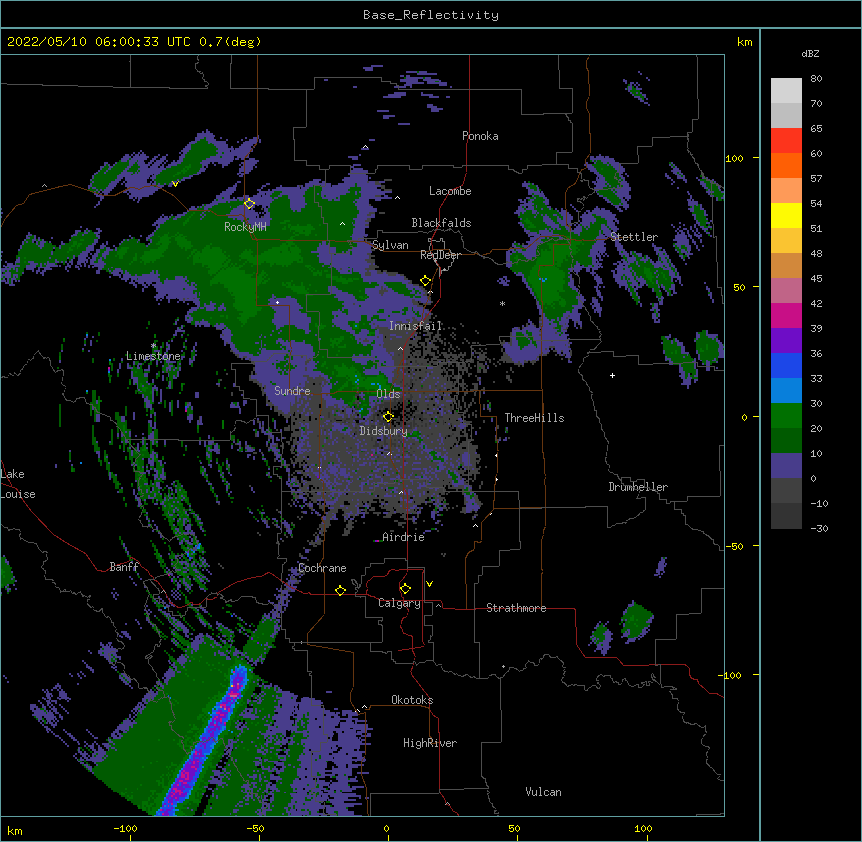862x842 pixels.
Task: Select the Limestone label
Action: tap(153, 356)
